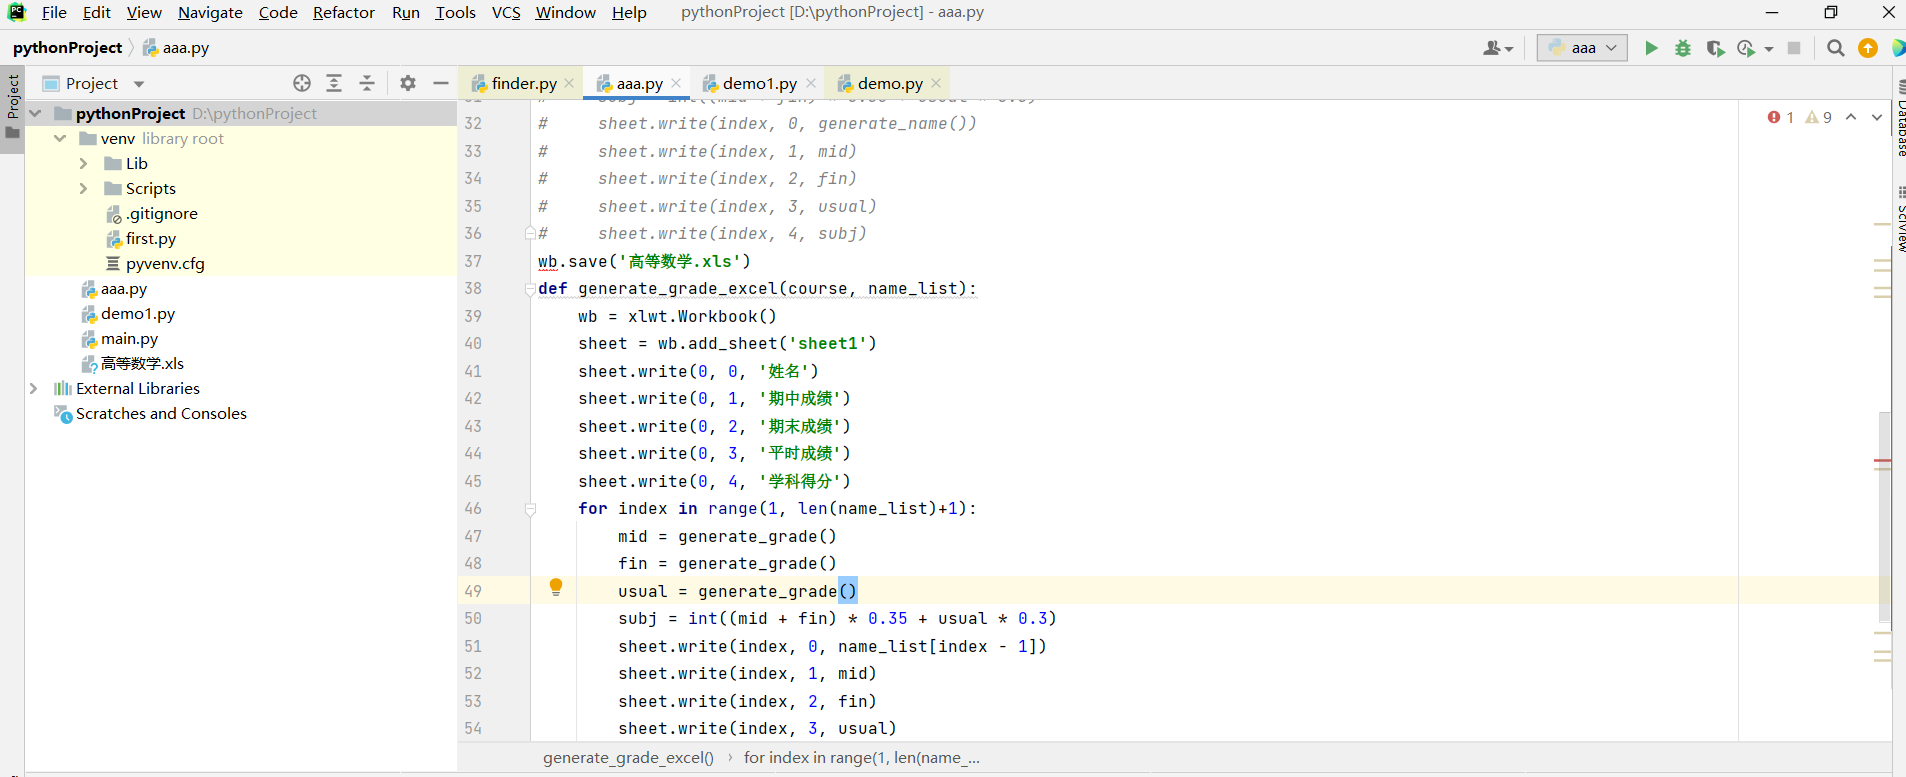Expand the Lib folder
Image resolution: width=1906 pixels, height=777 pixels.
click(84, 163)
